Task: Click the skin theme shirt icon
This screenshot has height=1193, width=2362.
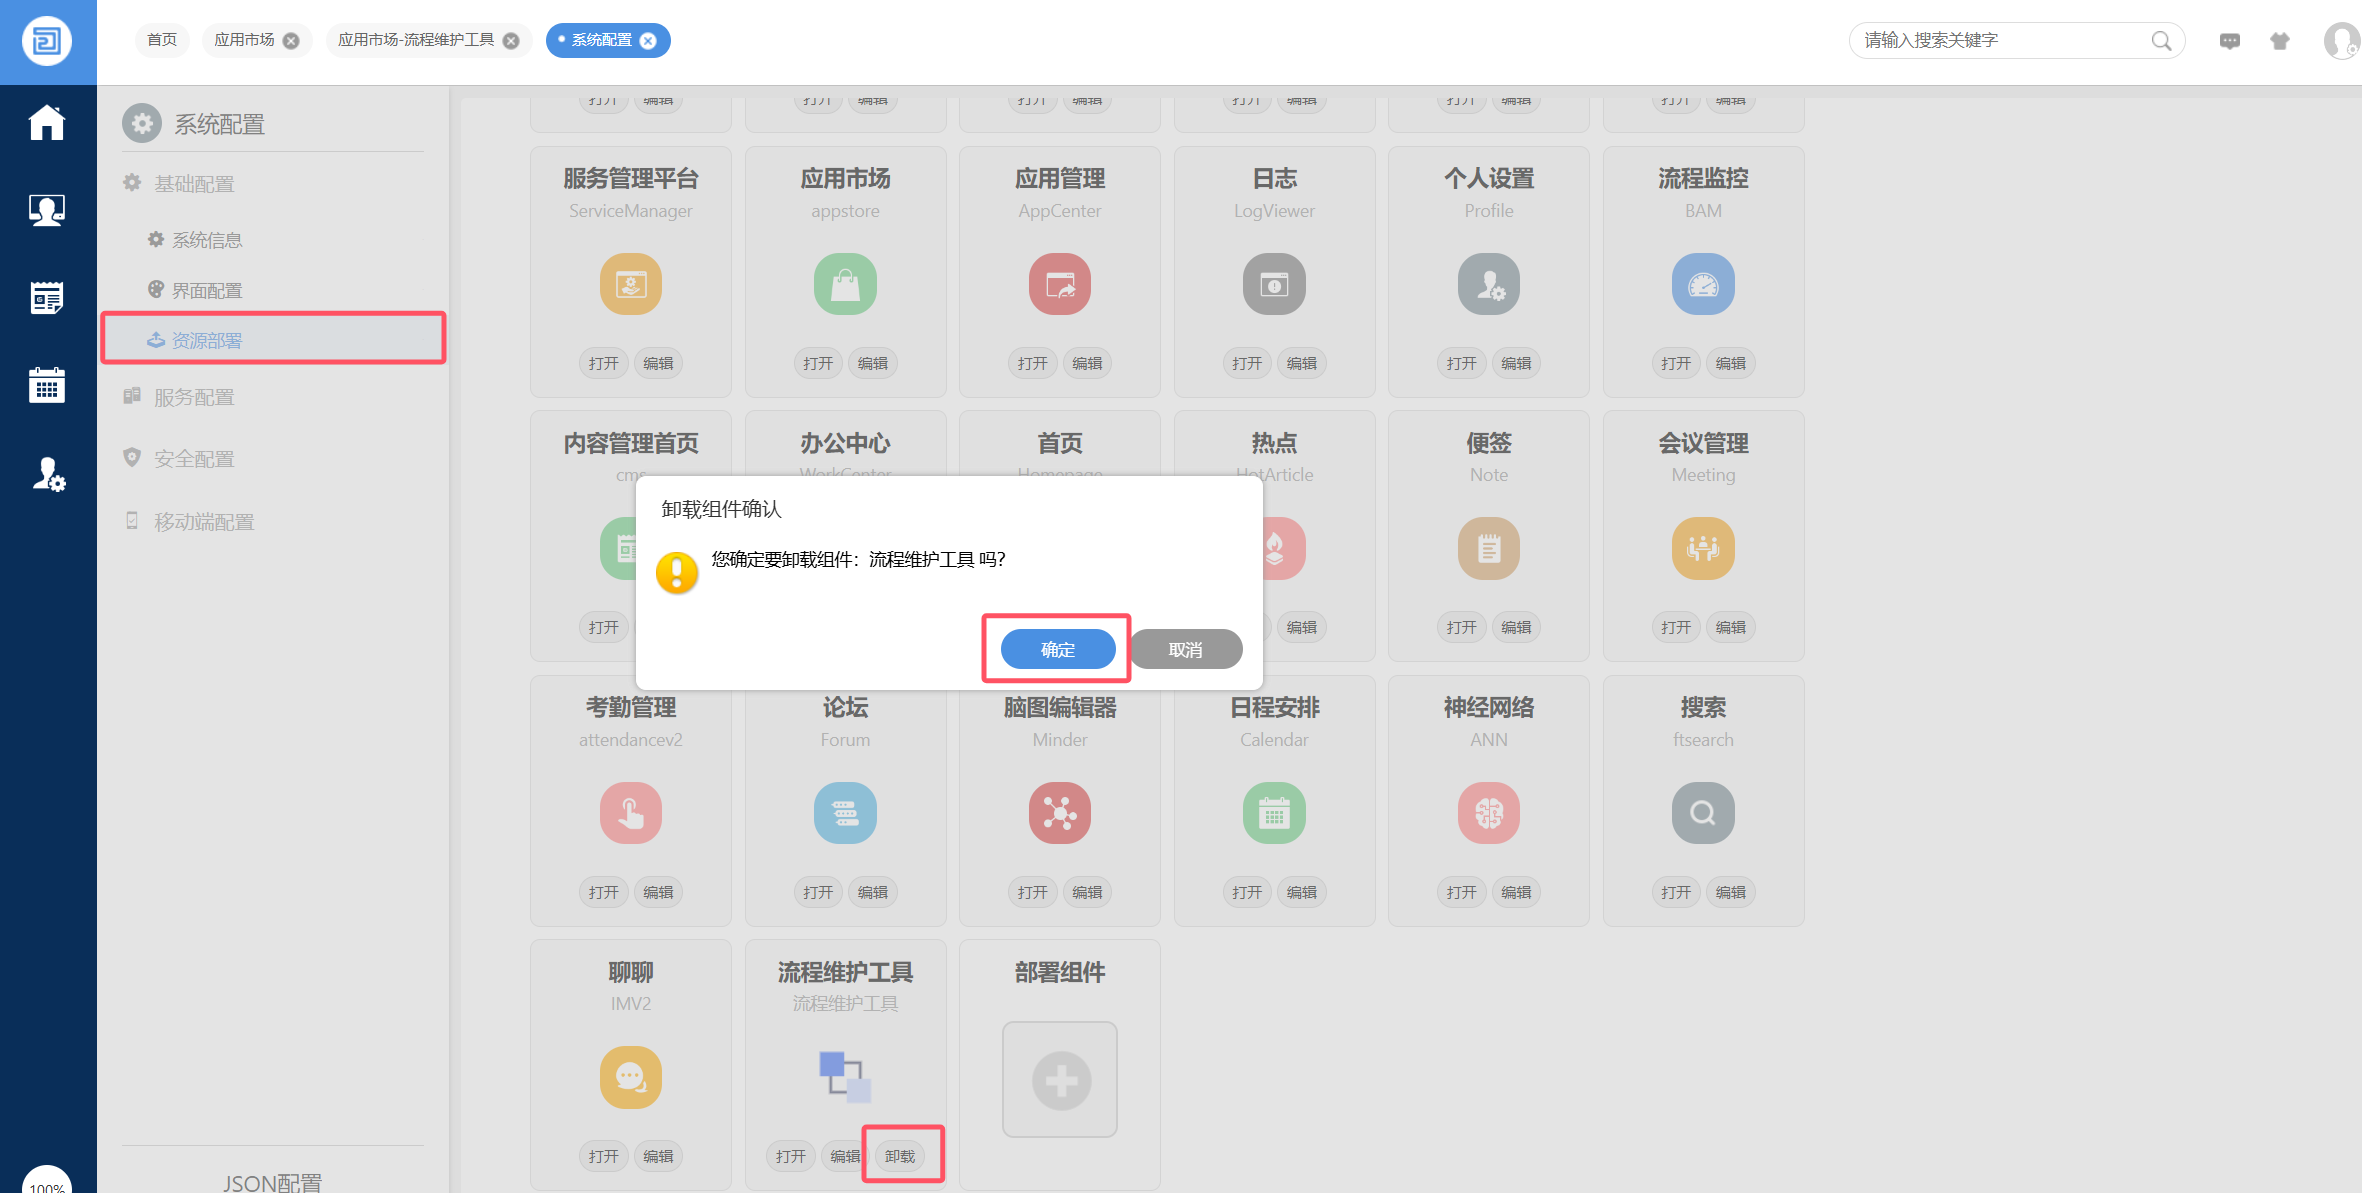Action: pyautogui.click(x=2279, y=41)
